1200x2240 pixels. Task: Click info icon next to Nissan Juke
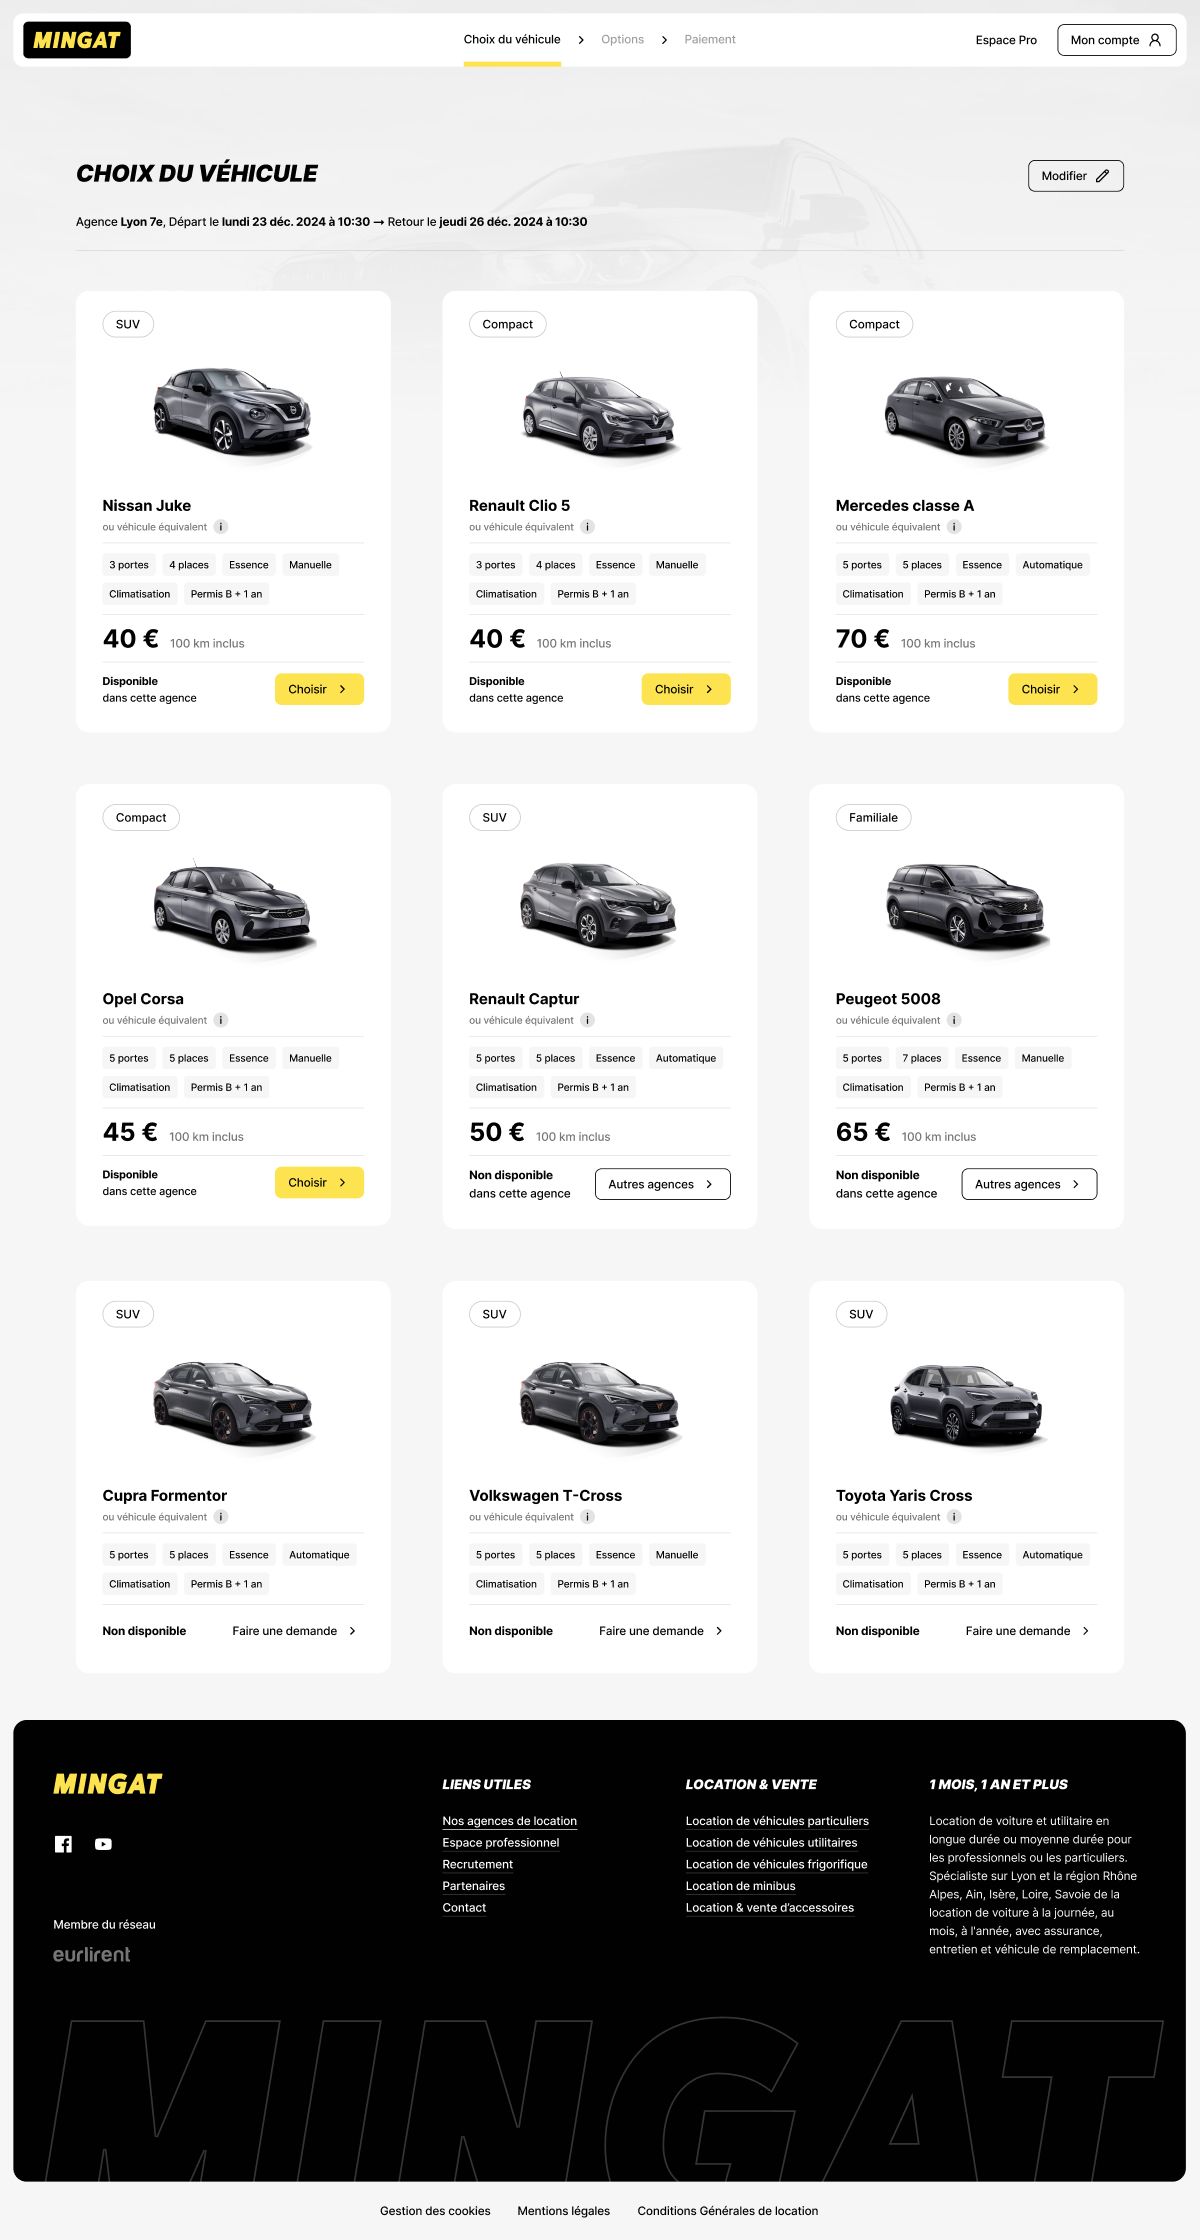click(x=221, y=527)
